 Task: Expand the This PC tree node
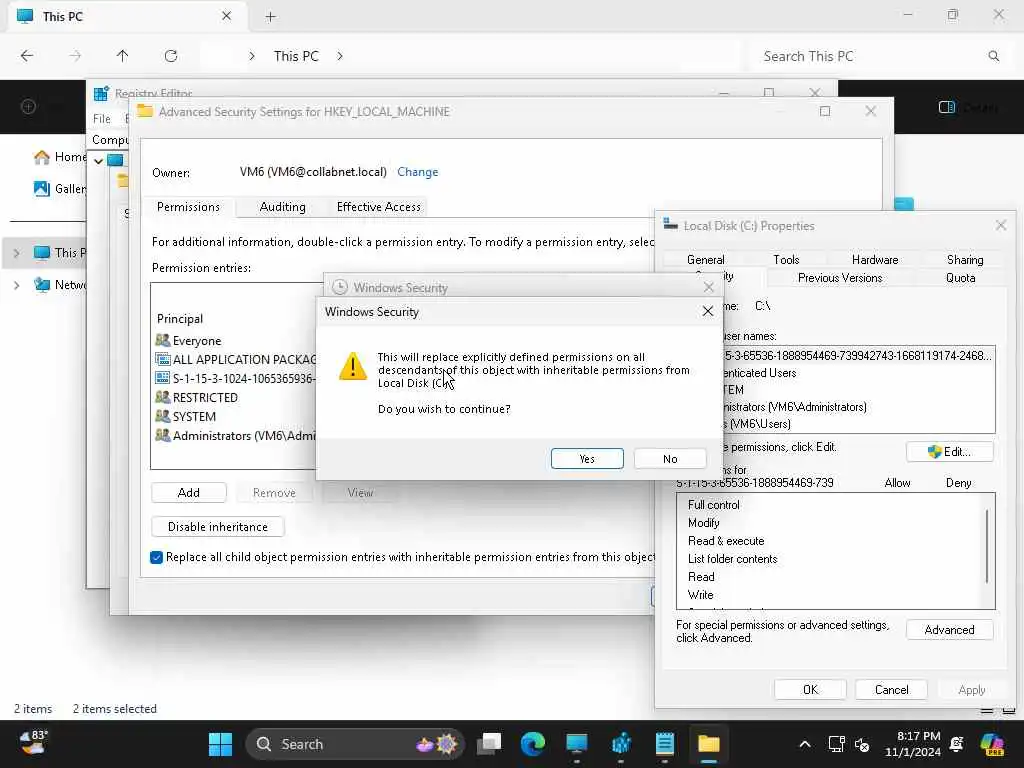(16, 253)
